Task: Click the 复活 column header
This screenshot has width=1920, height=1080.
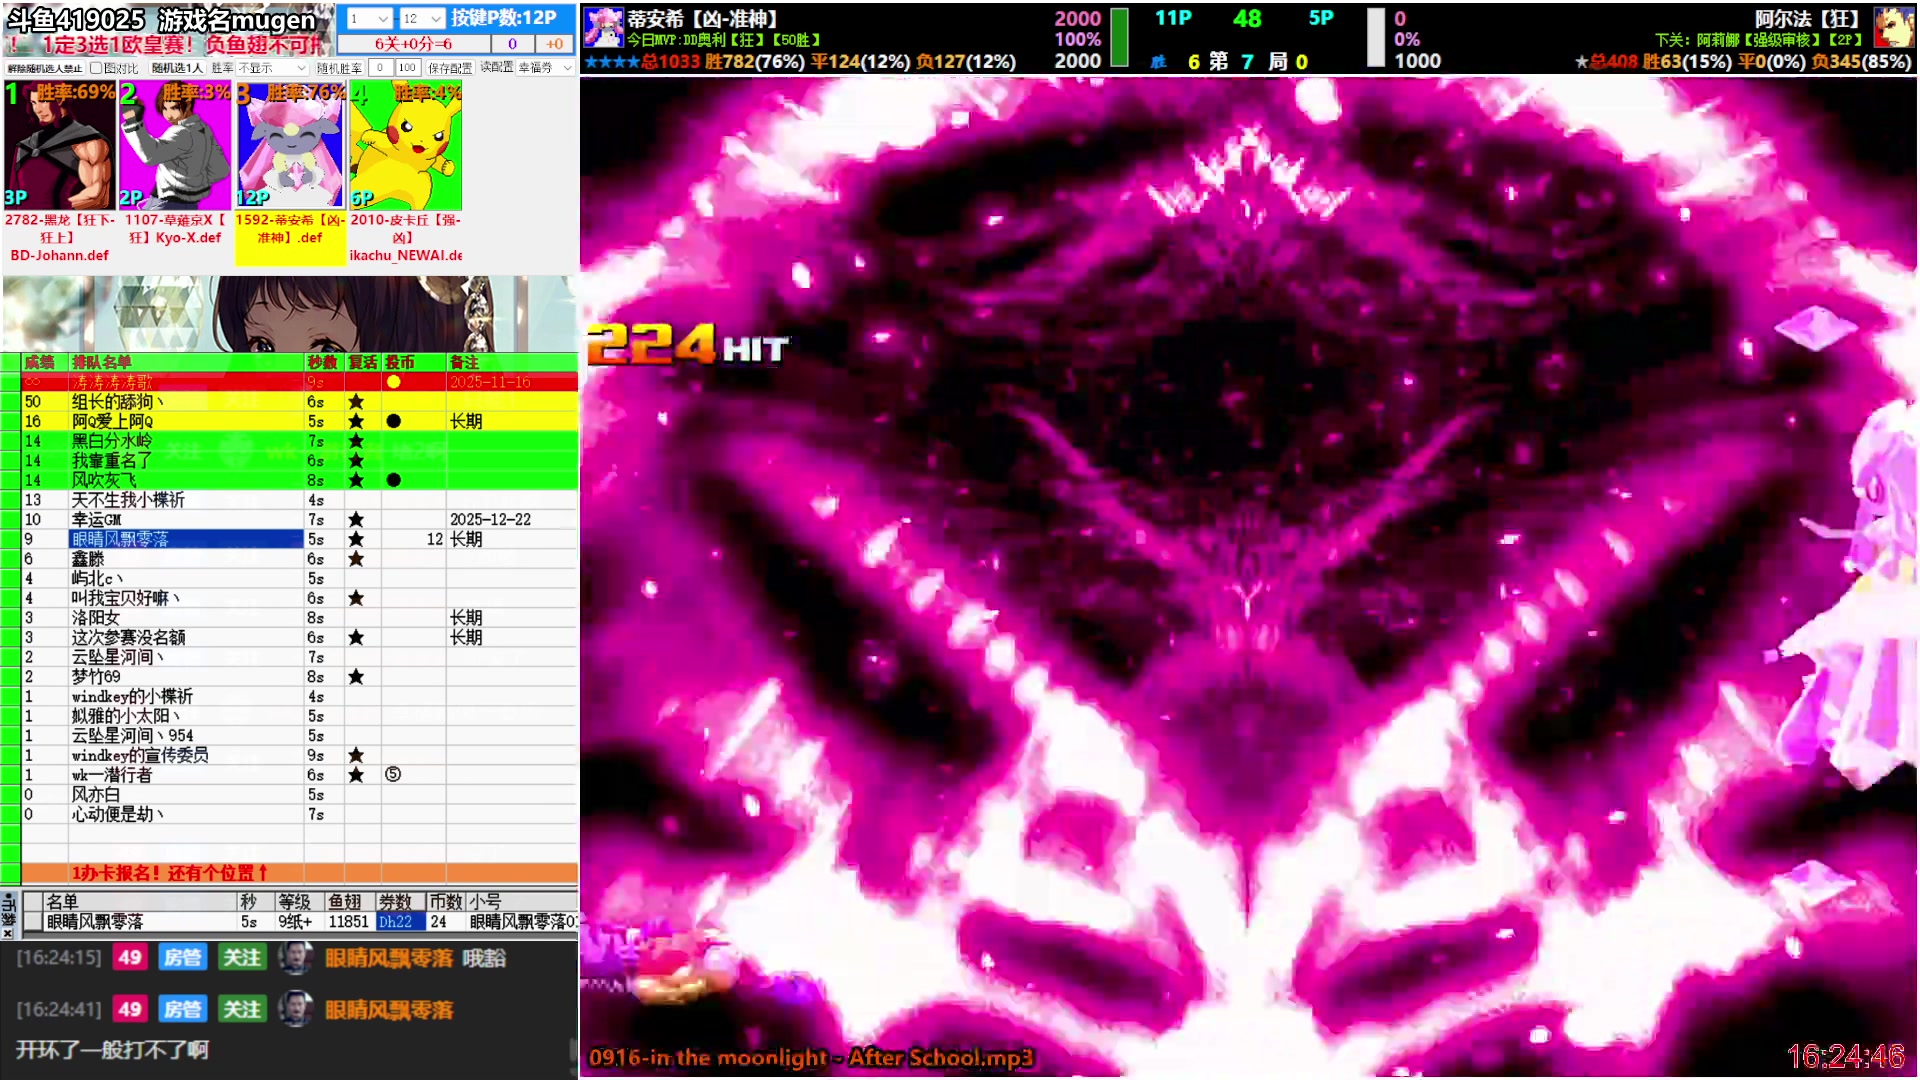Action: click(x=362, y=362)
